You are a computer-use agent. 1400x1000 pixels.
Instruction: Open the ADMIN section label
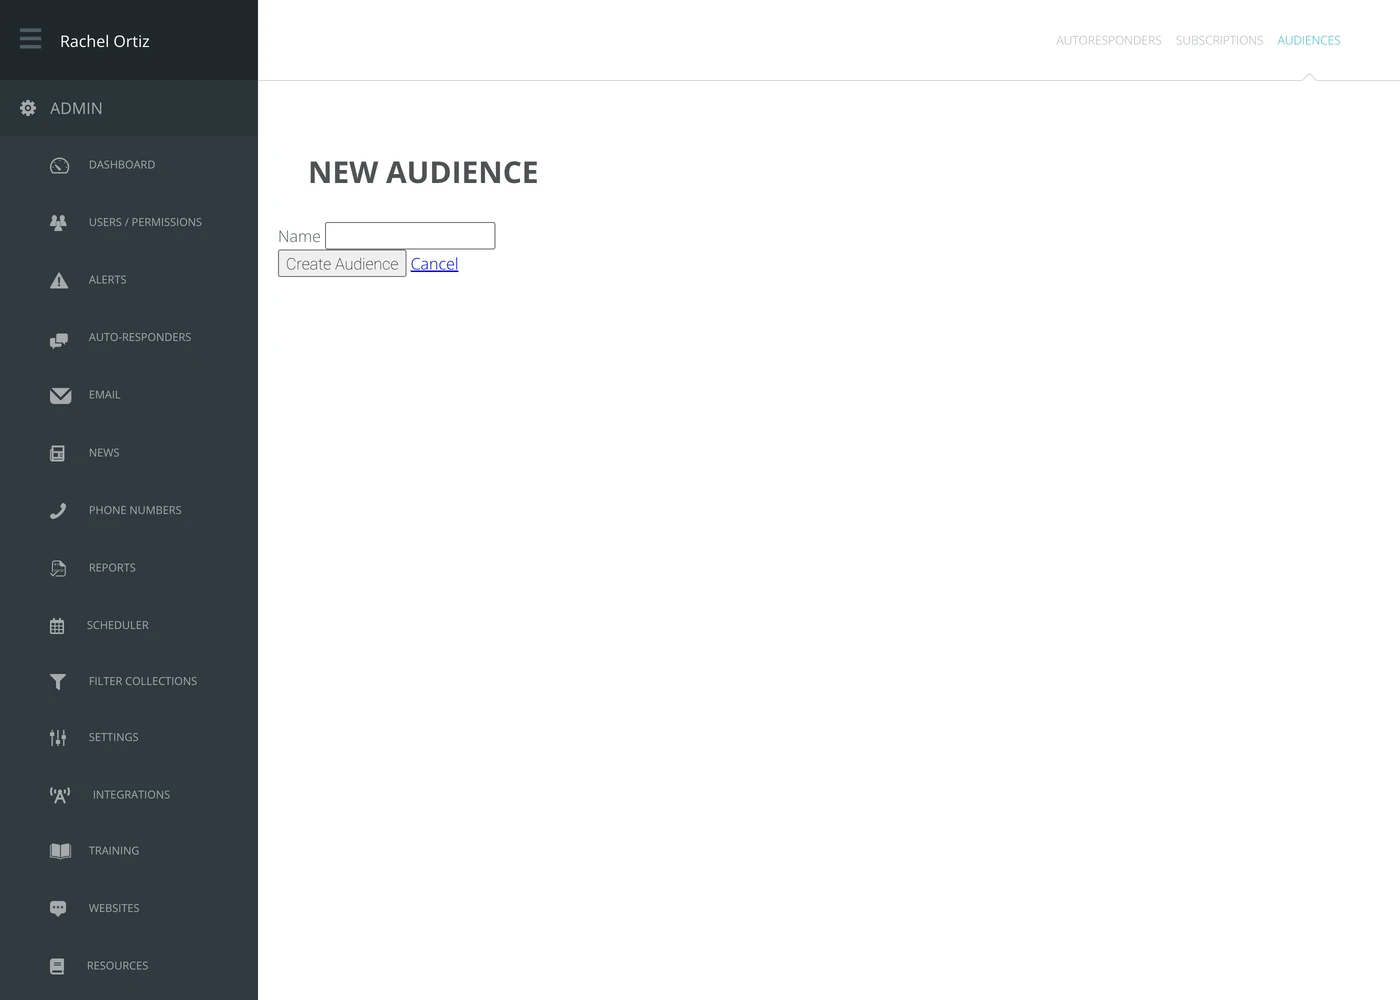click(76, 108)
